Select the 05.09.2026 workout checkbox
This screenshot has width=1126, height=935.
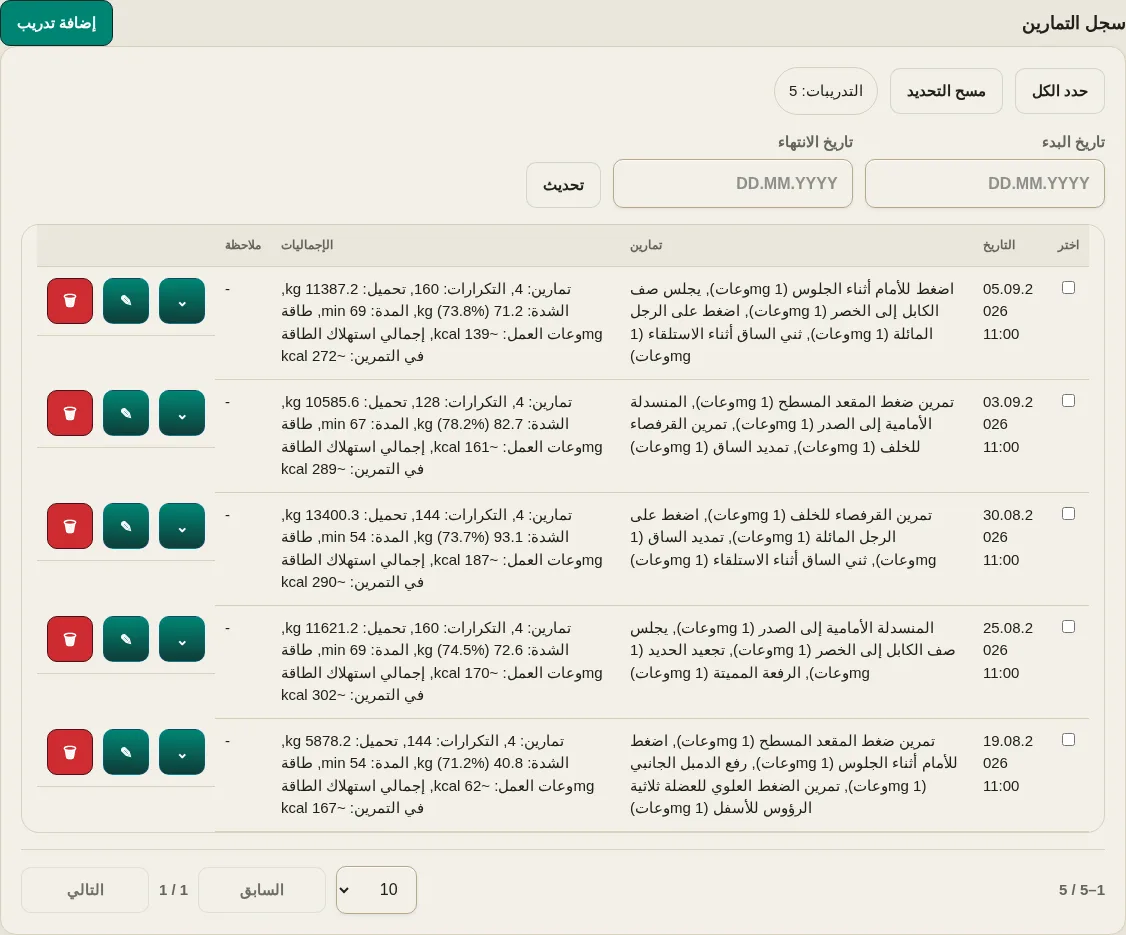[x=1069, y=287]
